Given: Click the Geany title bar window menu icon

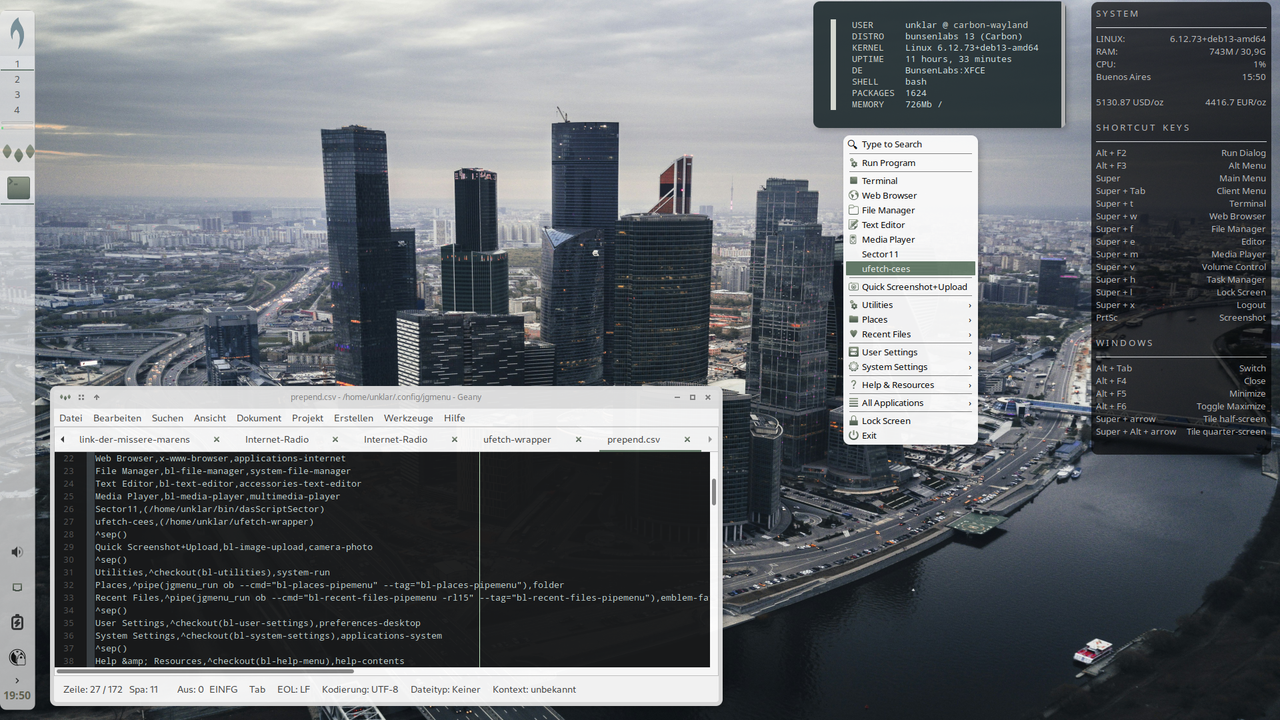Looking at the screenshot, I should [65, 397].
